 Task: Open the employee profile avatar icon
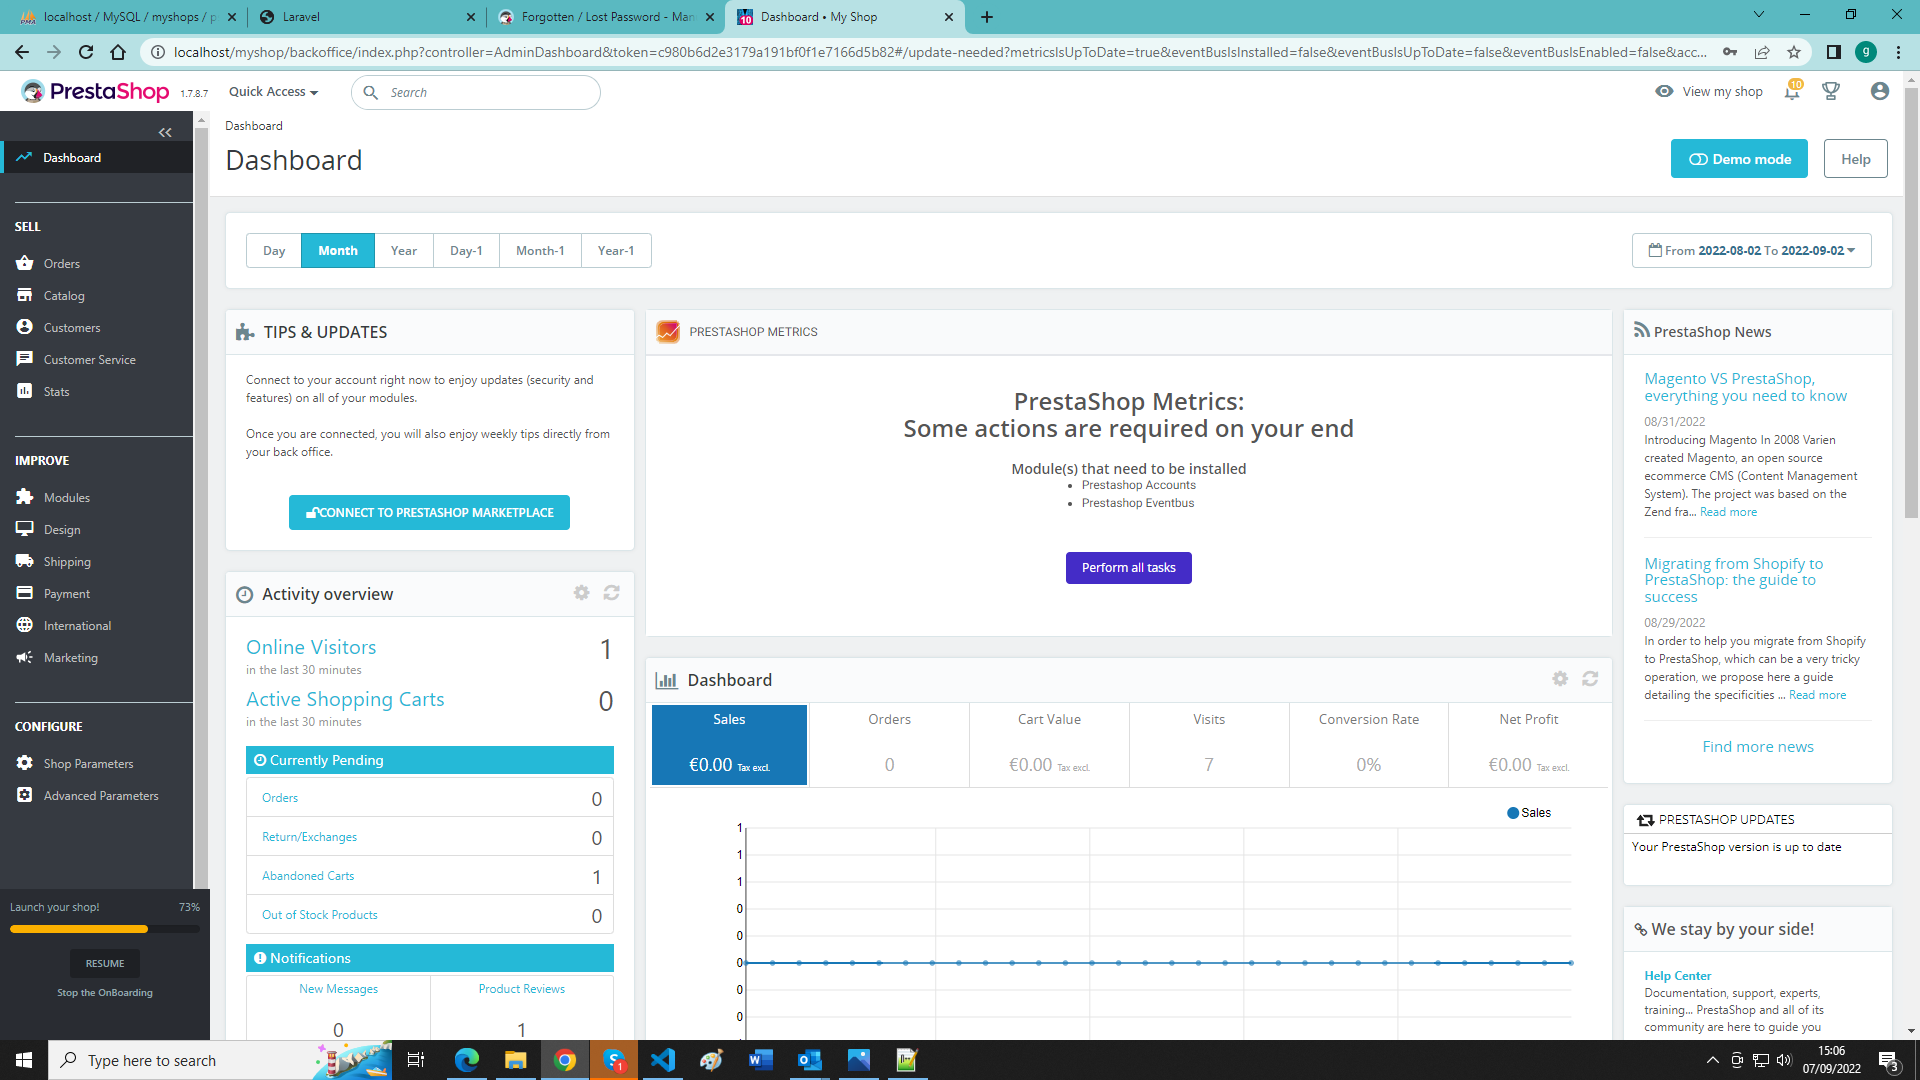click(x=1879, y=92)
